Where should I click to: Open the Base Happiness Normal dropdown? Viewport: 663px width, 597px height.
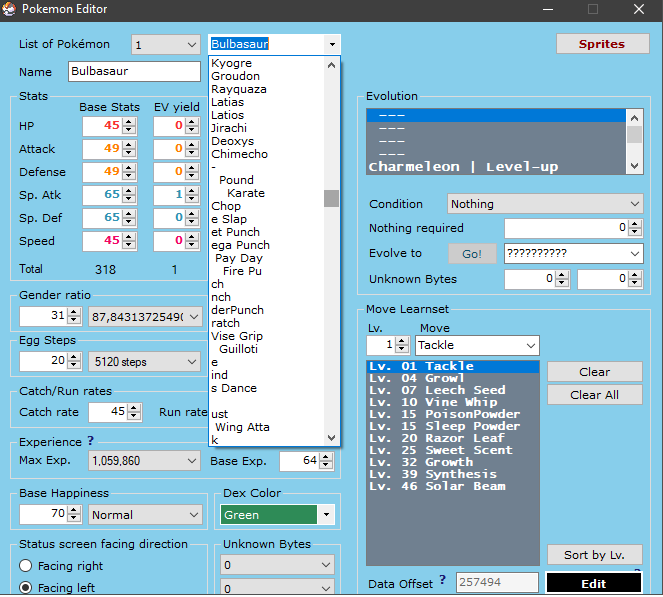[145, 515]
